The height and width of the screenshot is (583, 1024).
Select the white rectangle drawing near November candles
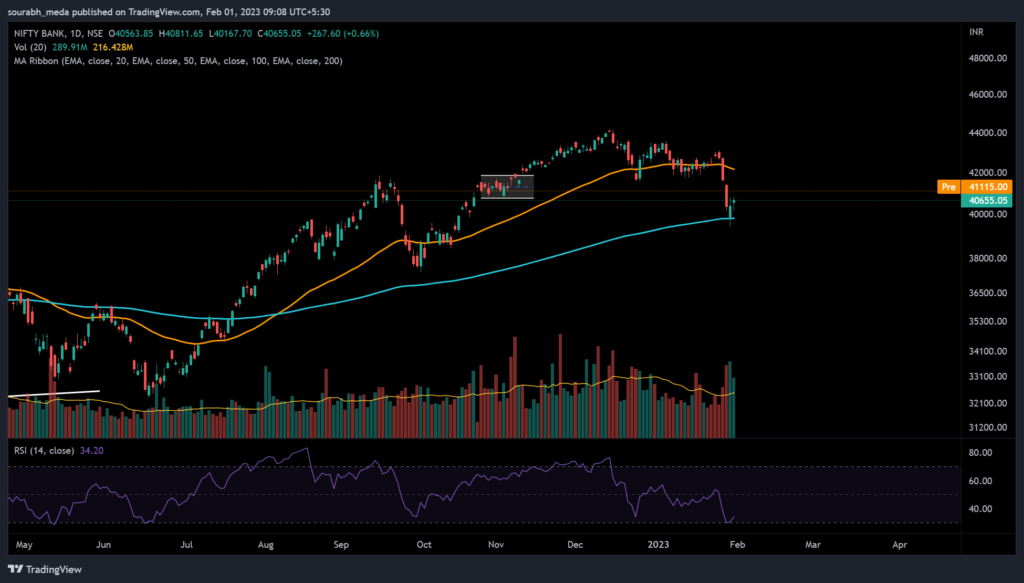coord(507,187)
